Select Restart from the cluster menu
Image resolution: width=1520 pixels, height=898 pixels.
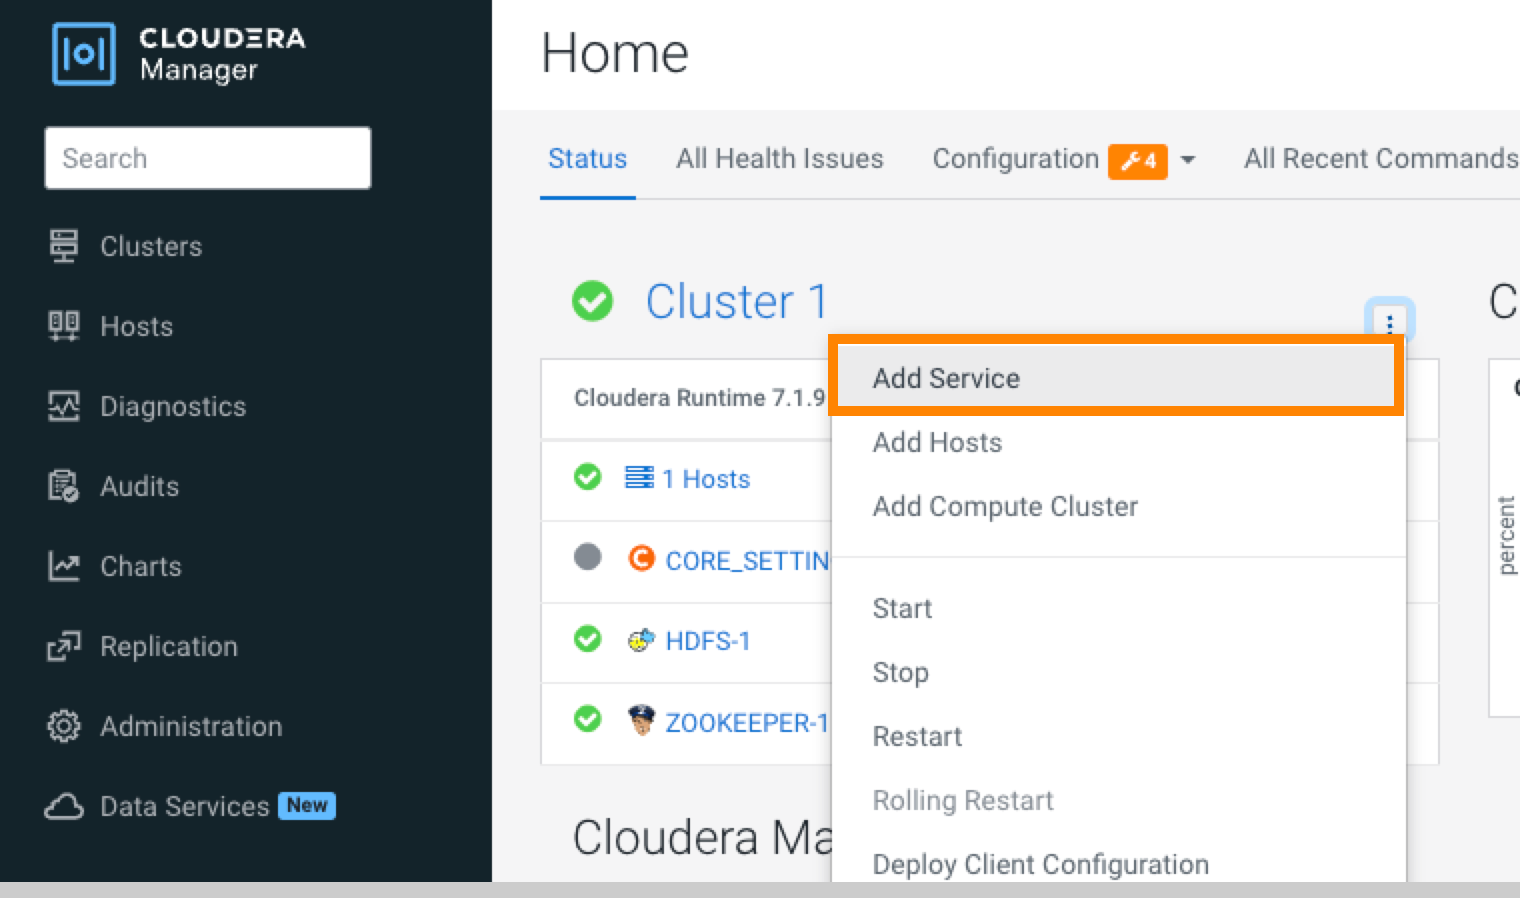click(917, 736)
